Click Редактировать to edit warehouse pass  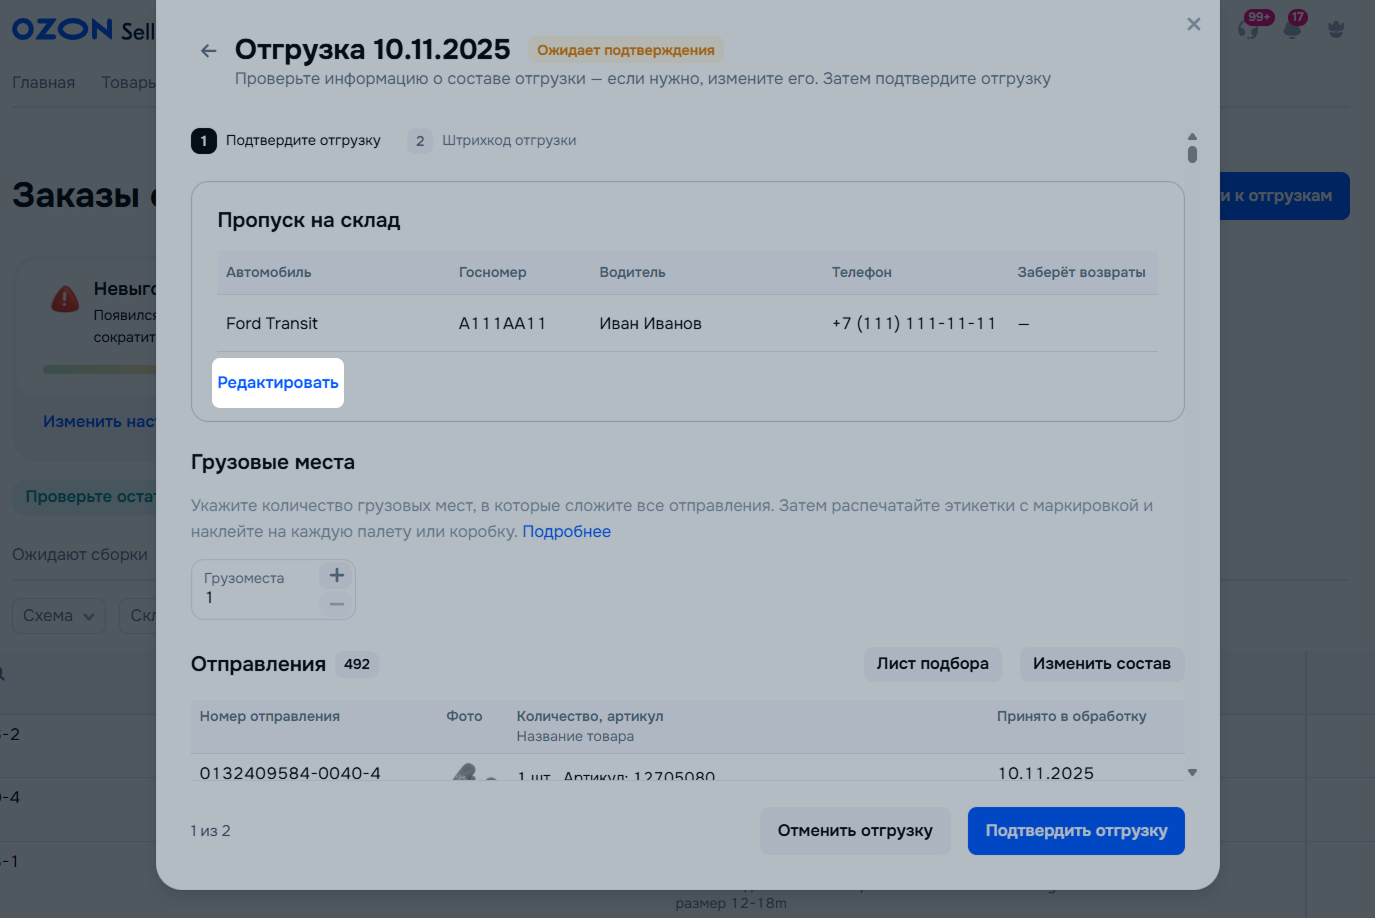(x=278, y=383)
